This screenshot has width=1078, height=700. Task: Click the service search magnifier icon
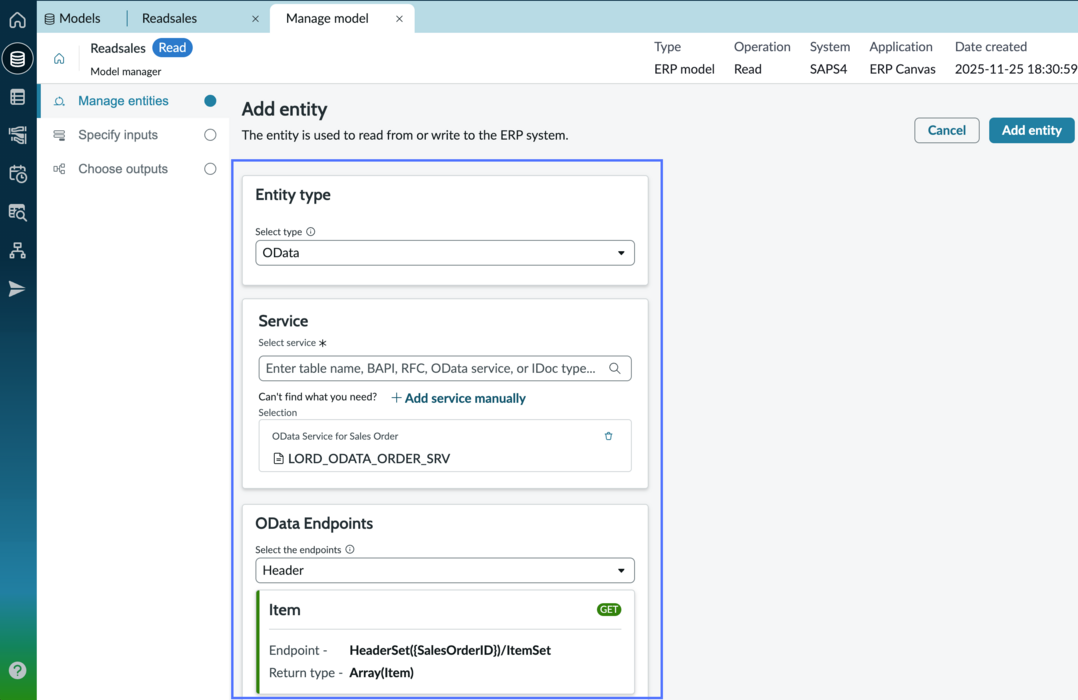click(x=615, y=369)
